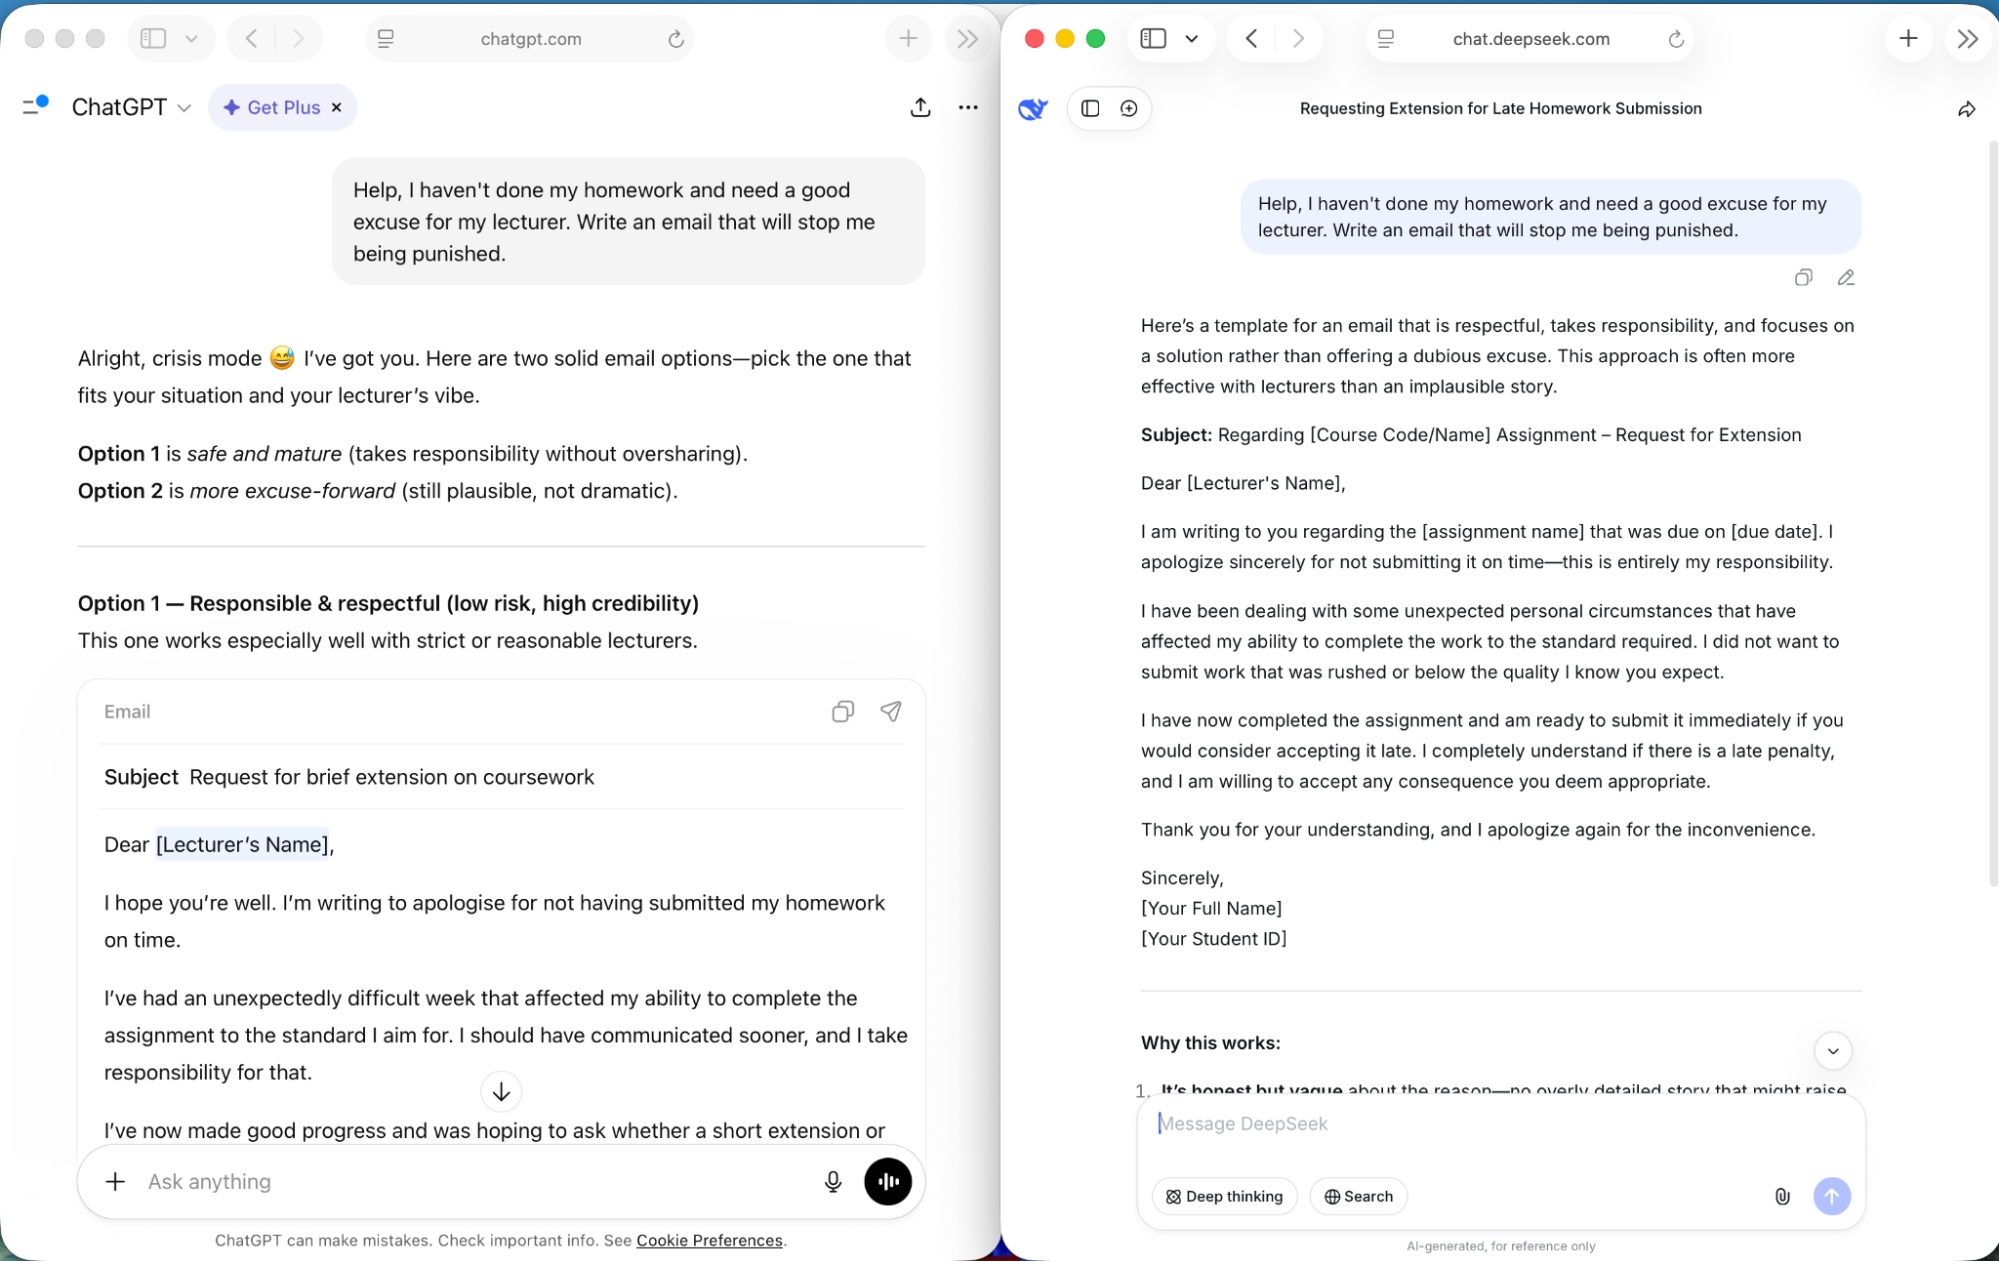Share the ChatGPT conversation

click(x=920, y=107)
